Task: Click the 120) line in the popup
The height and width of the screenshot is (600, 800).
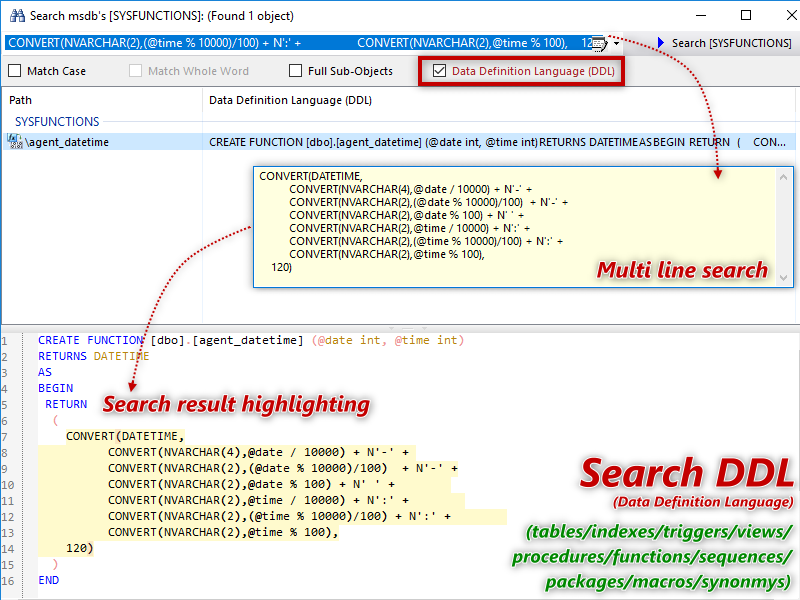Action: tap(281, 267)
